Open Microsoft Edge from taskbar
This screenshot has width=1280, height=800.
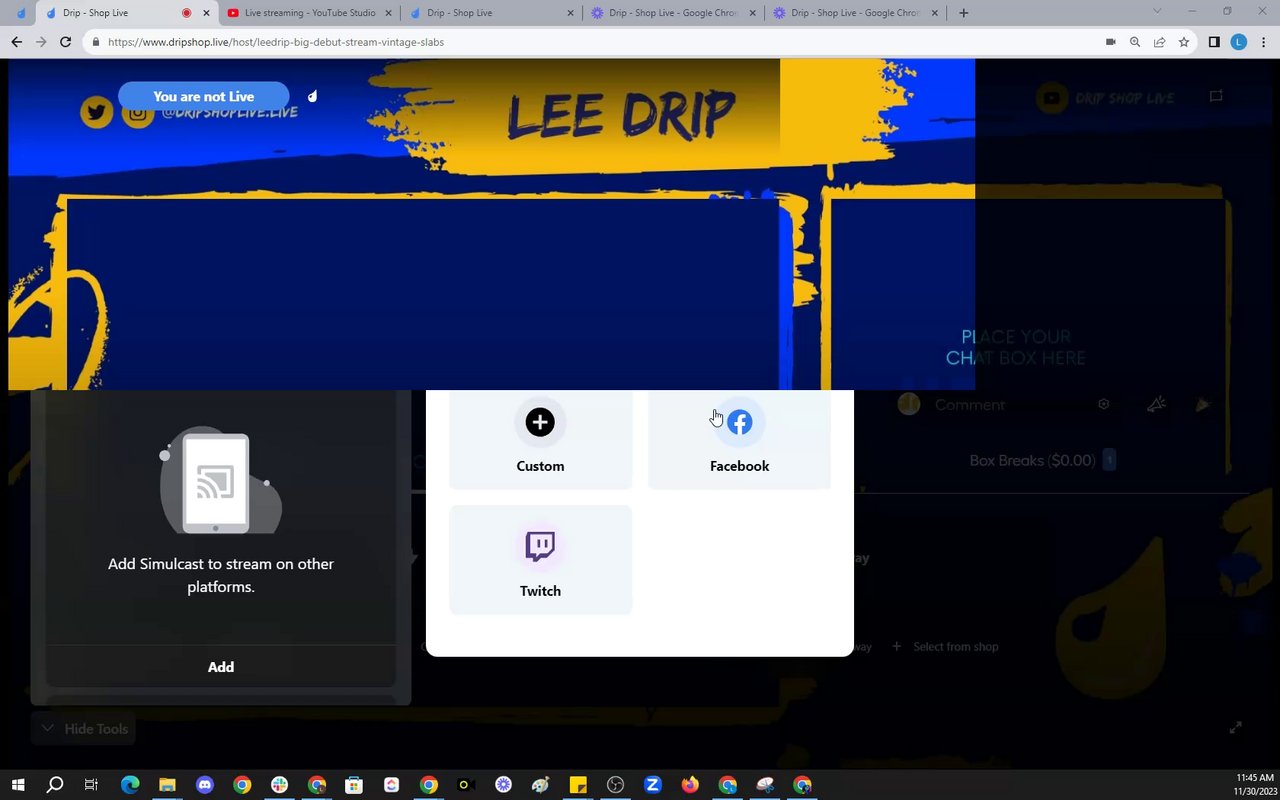(x=130, y=785)
